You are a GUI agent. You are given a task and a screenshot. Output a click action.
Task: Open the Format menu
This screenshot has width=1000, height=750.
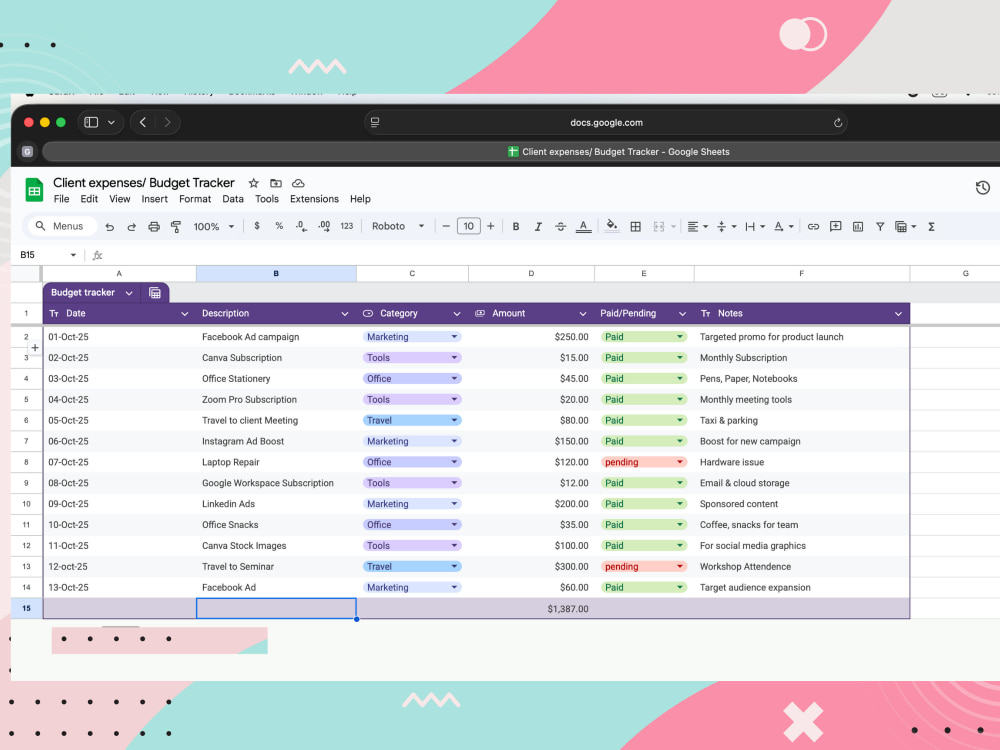coord(195,199)
